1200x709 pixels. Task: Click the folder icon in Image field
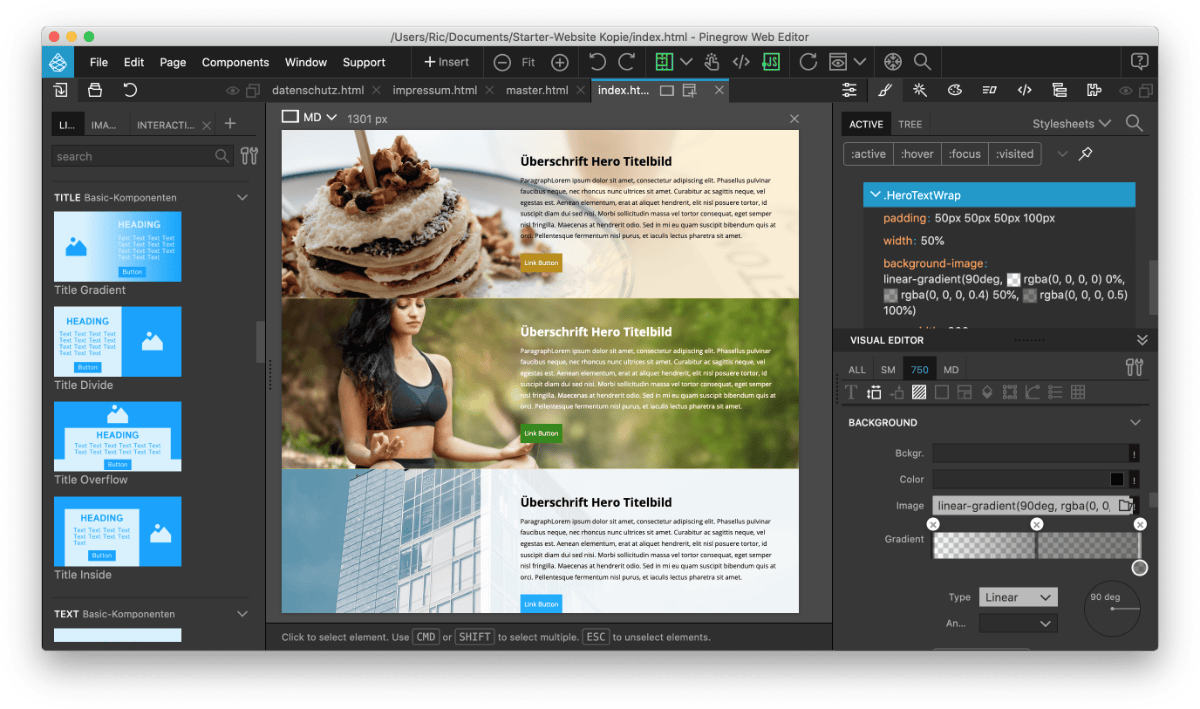pyautogui.click(x=1124, y=506)
